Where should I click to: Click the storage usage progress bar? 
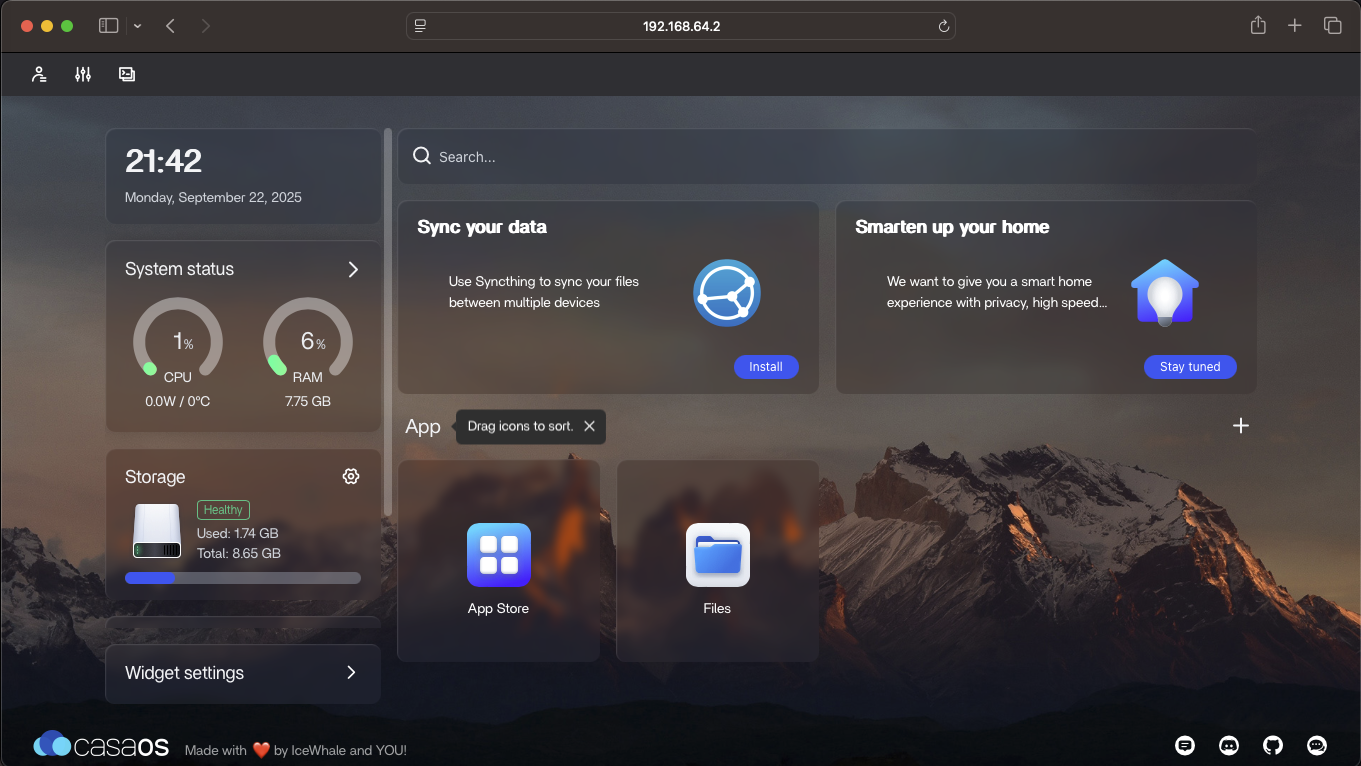tap(243, 578)
